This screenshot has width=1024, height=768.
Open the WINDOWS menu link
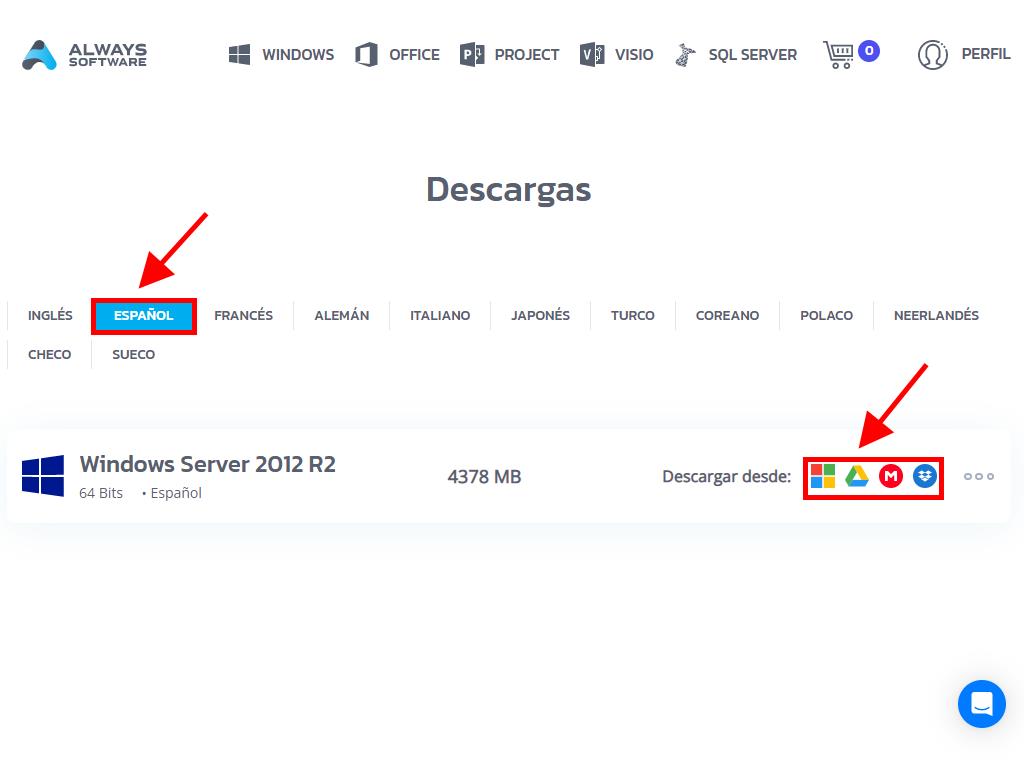coord(298,55)
